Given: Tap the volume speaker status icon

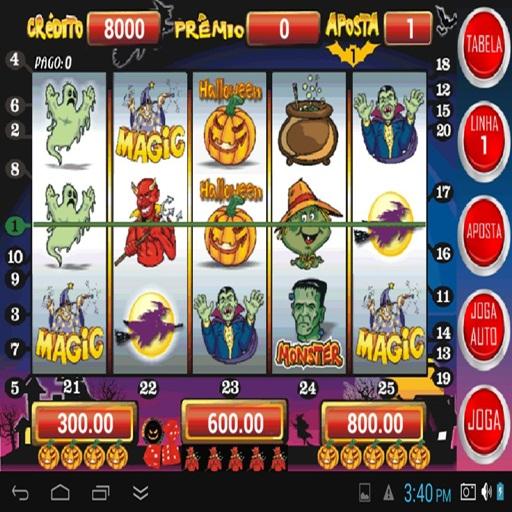Looking at the screenshot, I should (486, 492).
